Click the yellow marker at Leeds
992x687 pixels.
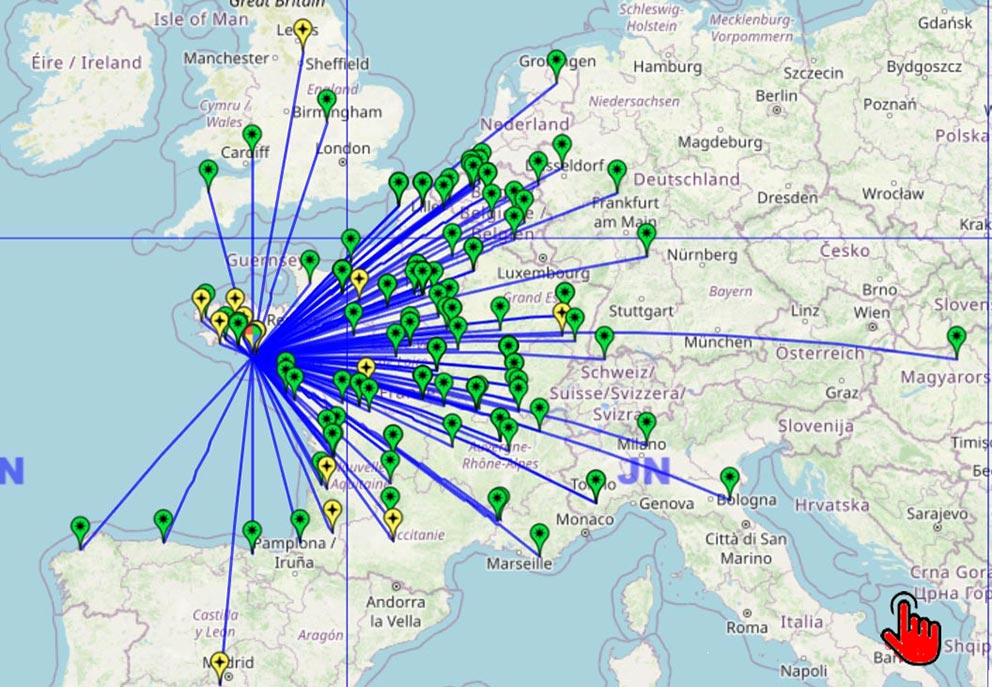[303, 32]
